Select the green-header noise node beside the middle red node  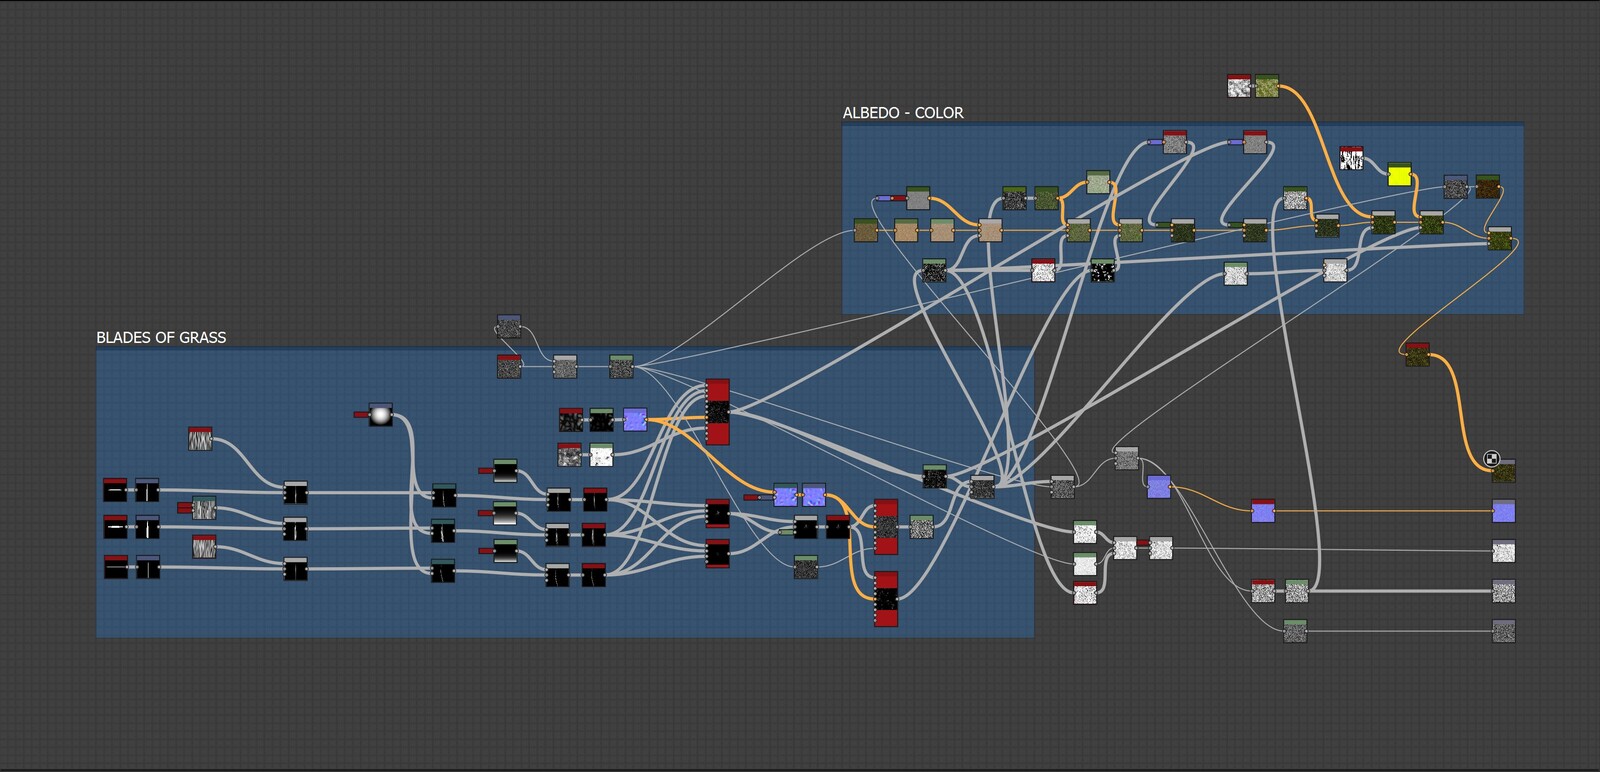[x=921, y=527]
